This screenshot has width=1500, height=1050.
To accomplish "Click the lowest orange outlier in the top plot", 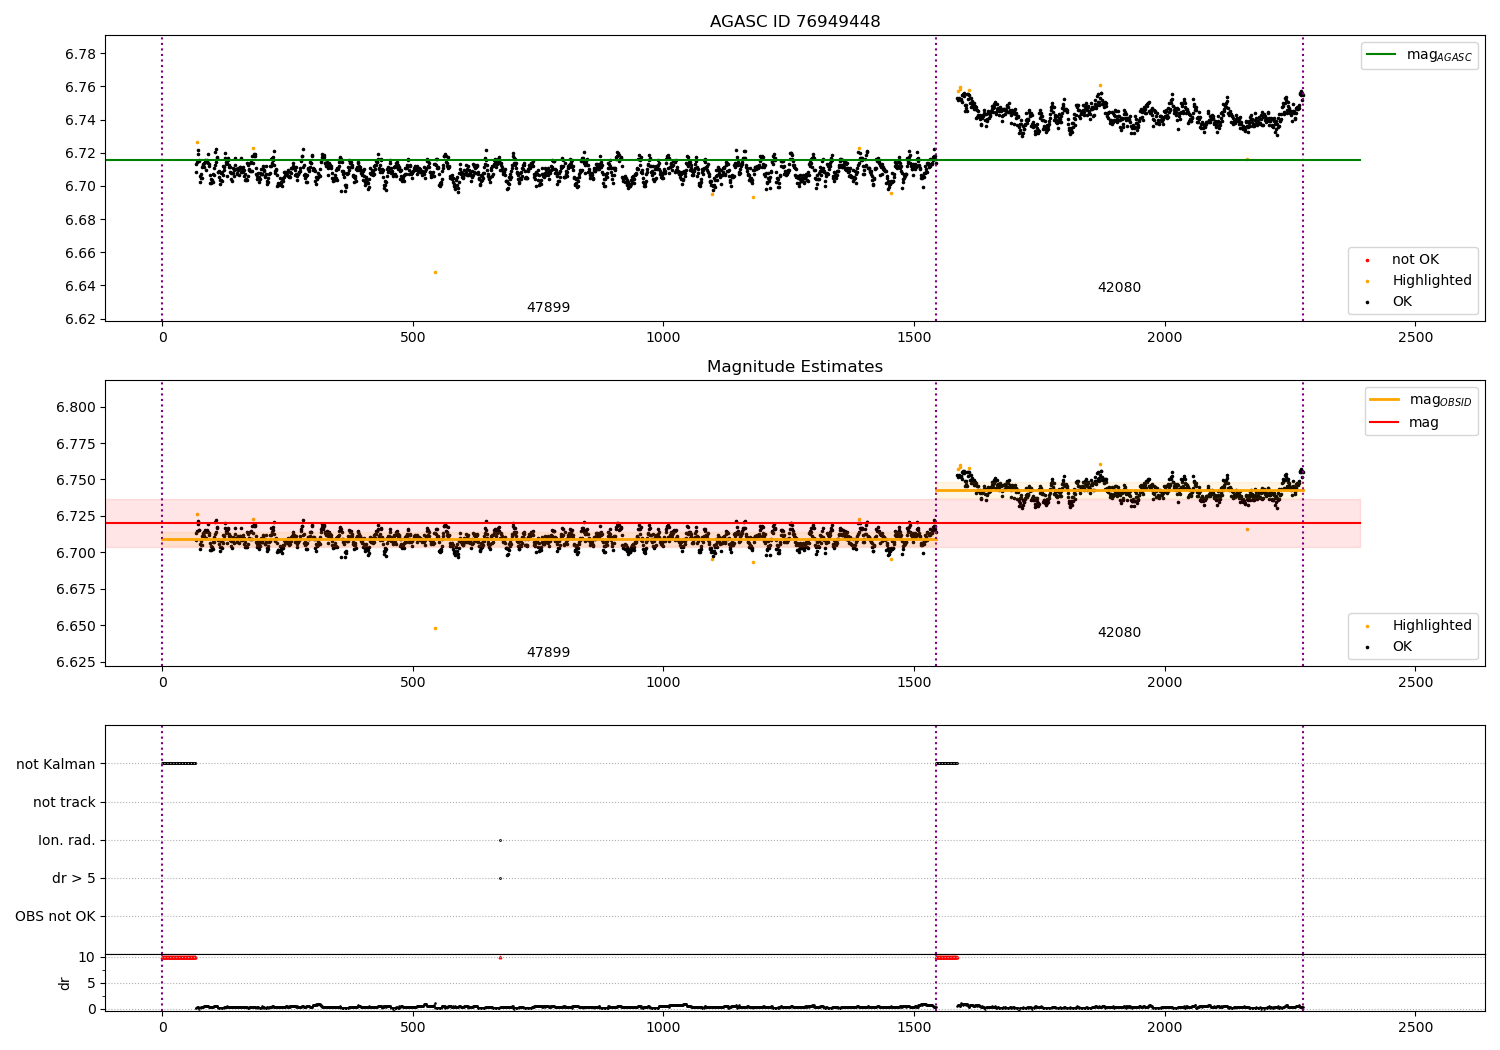I will (x=435, y=272).
